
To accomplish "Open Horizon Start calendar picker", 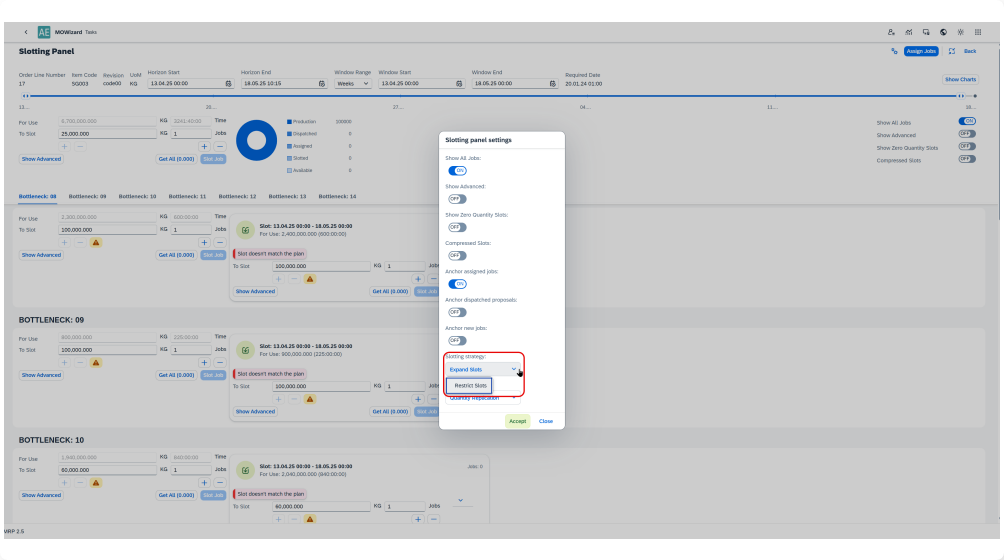I will point(229,84).
